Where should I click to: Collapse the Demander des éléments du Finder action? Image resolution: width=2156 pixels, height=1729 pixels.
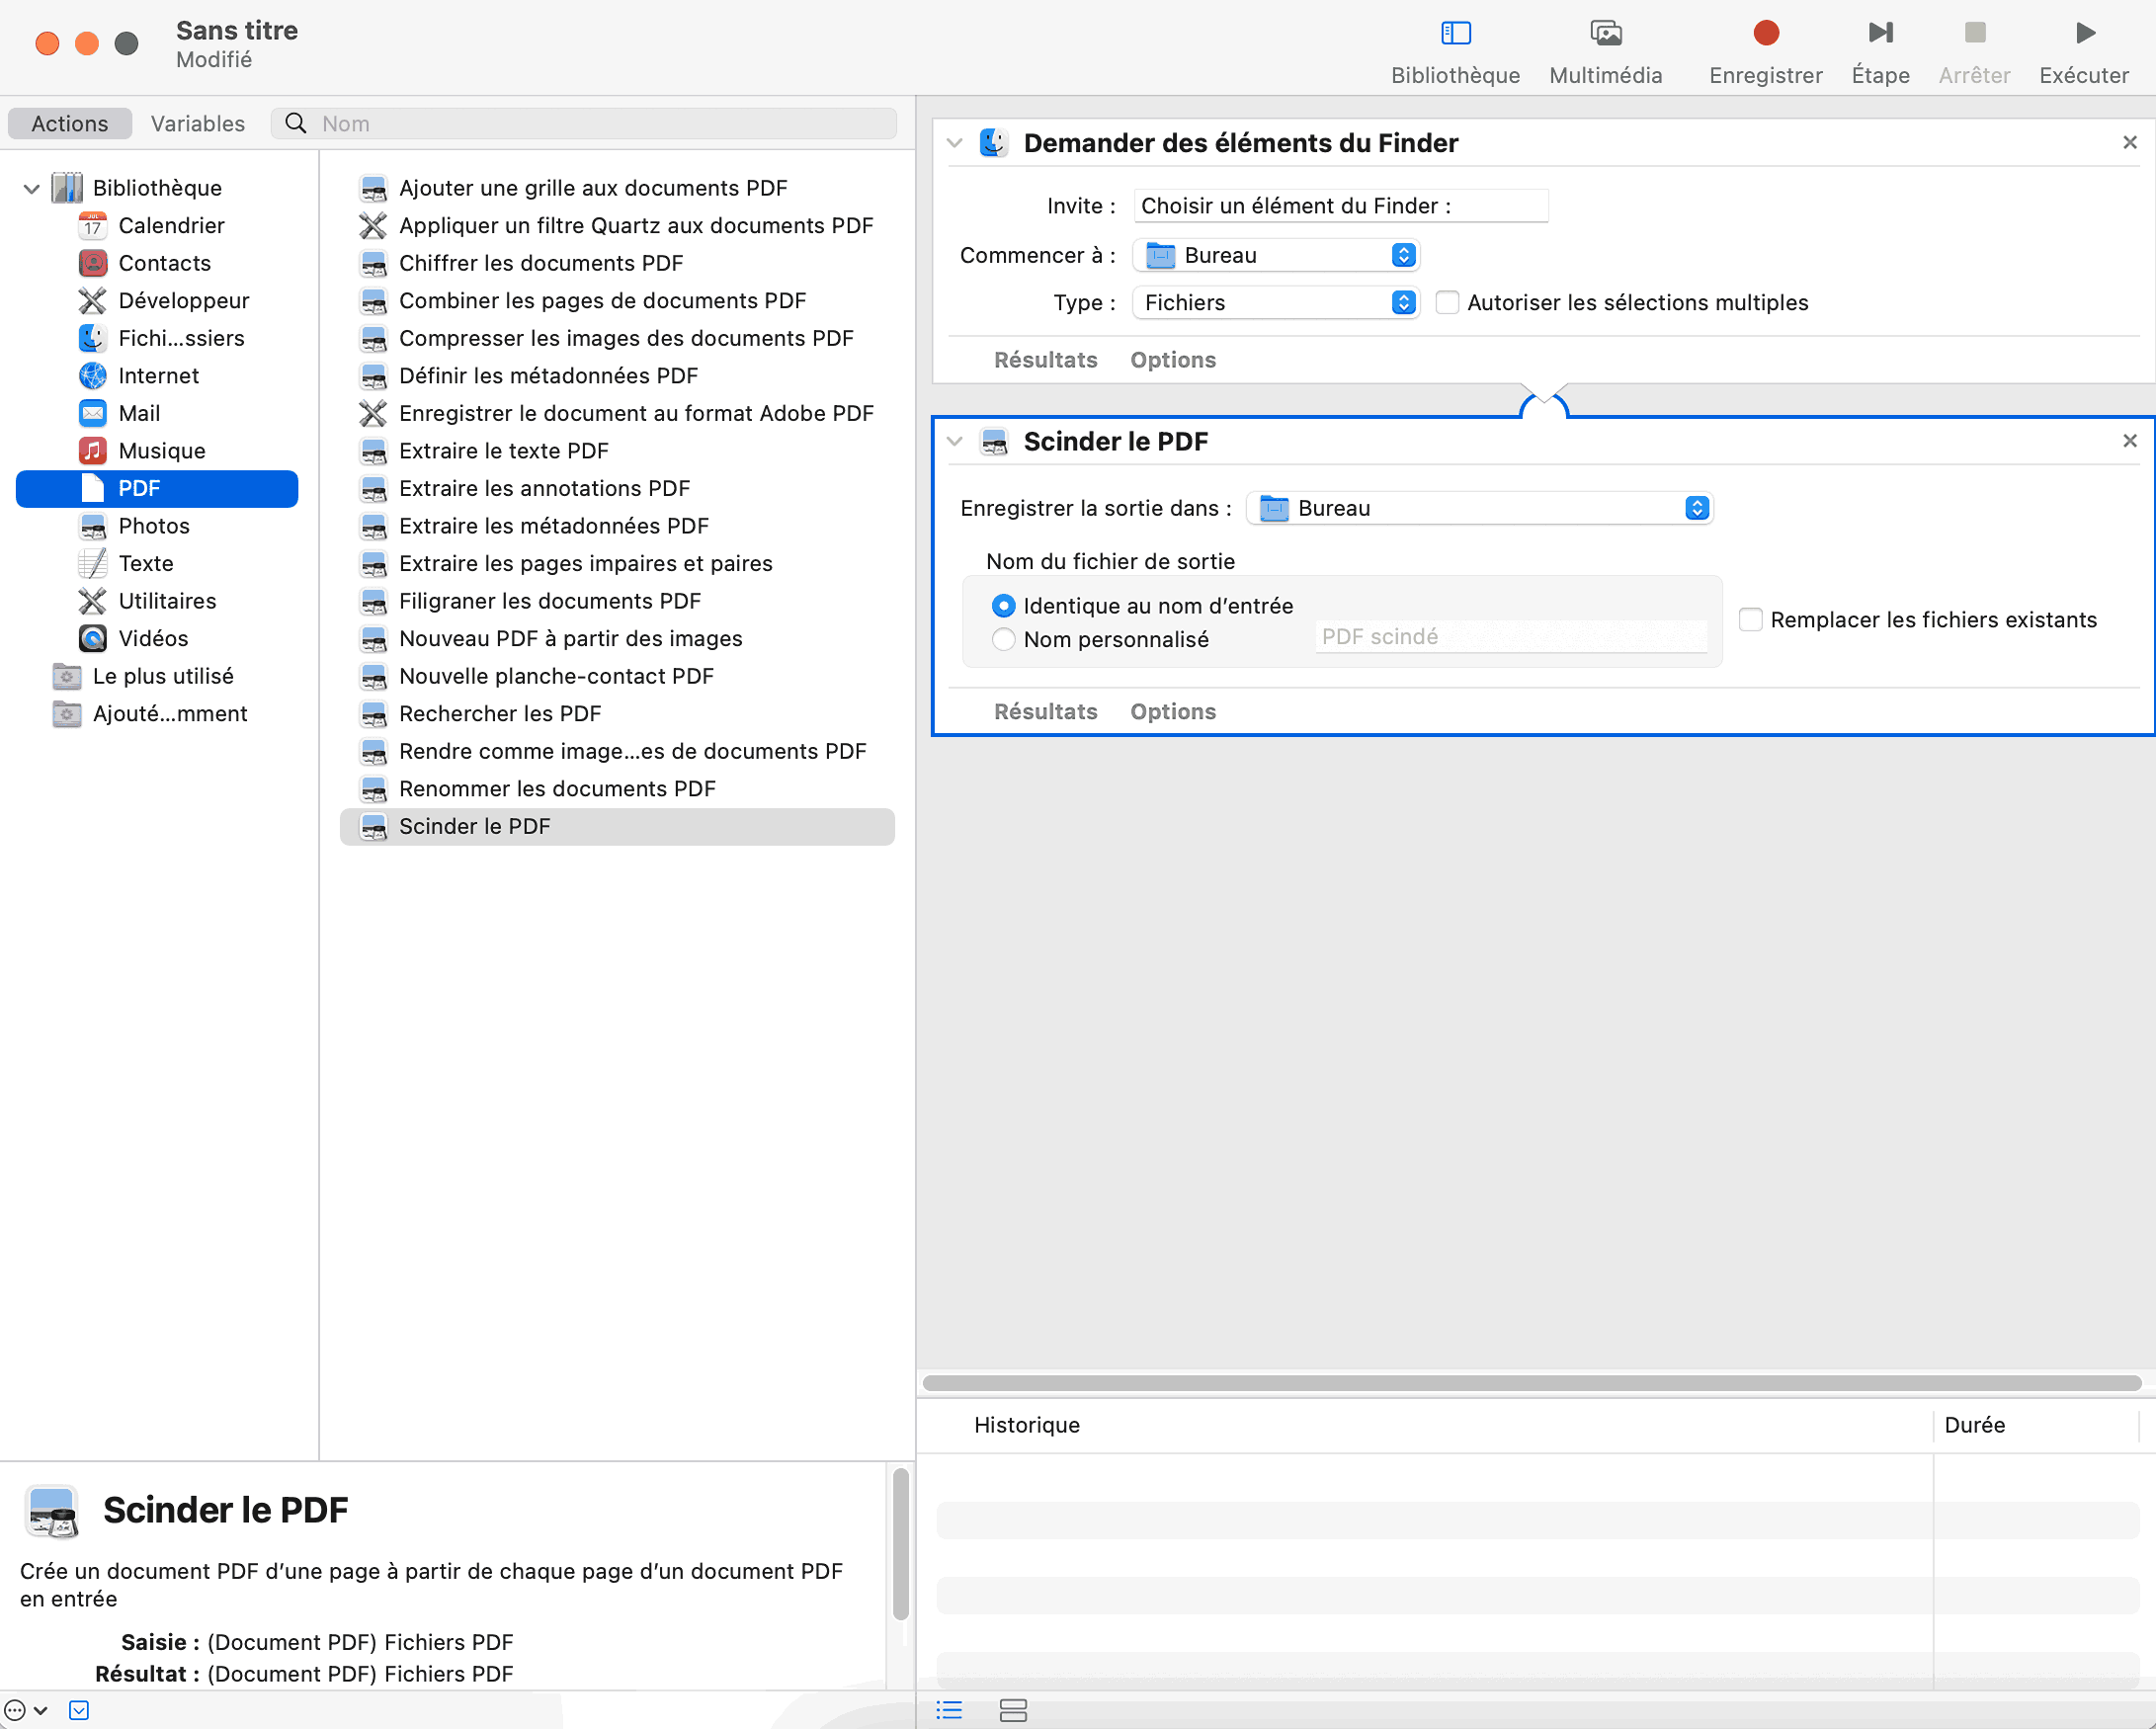tap(955, 143)
